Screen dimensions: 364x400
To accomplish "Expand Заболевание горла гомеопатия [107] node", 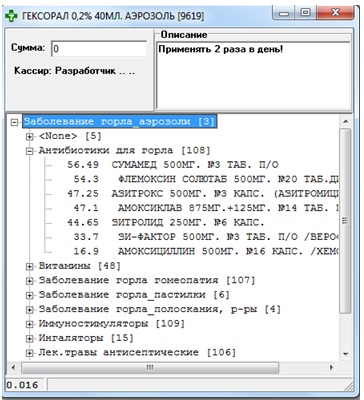I will 30,281.
